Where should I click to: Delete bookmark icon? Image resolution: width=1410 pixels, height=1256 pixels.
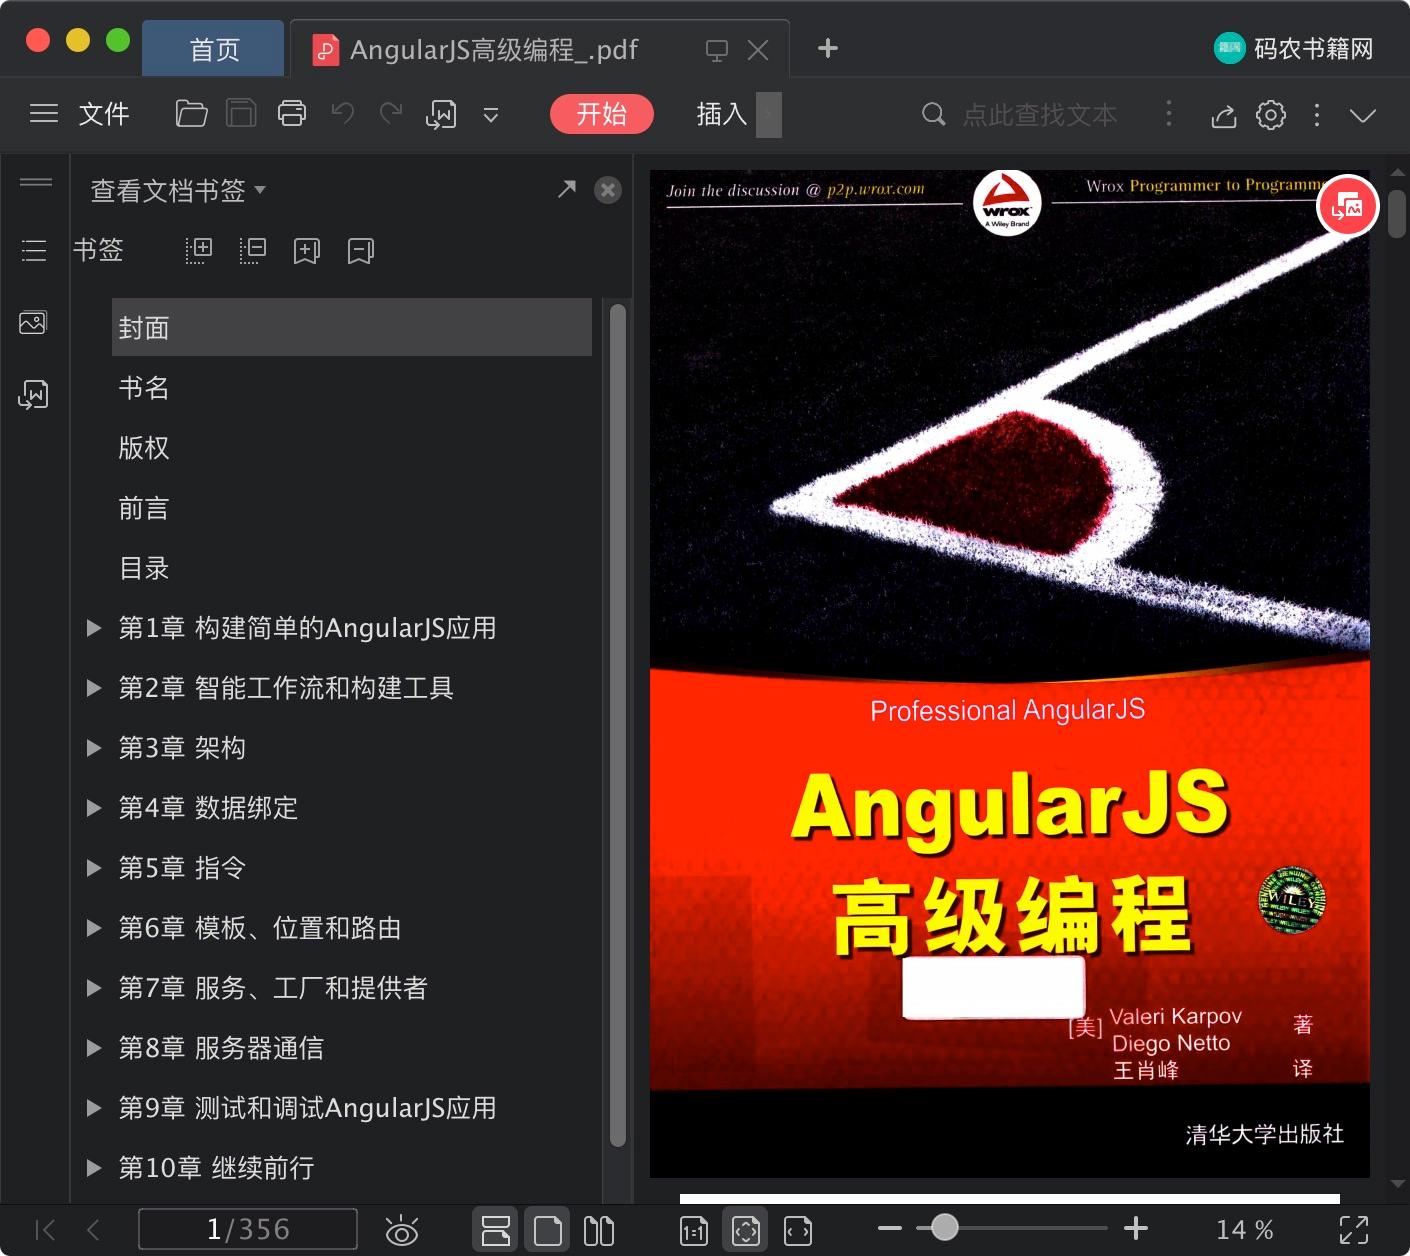point(361,251)
